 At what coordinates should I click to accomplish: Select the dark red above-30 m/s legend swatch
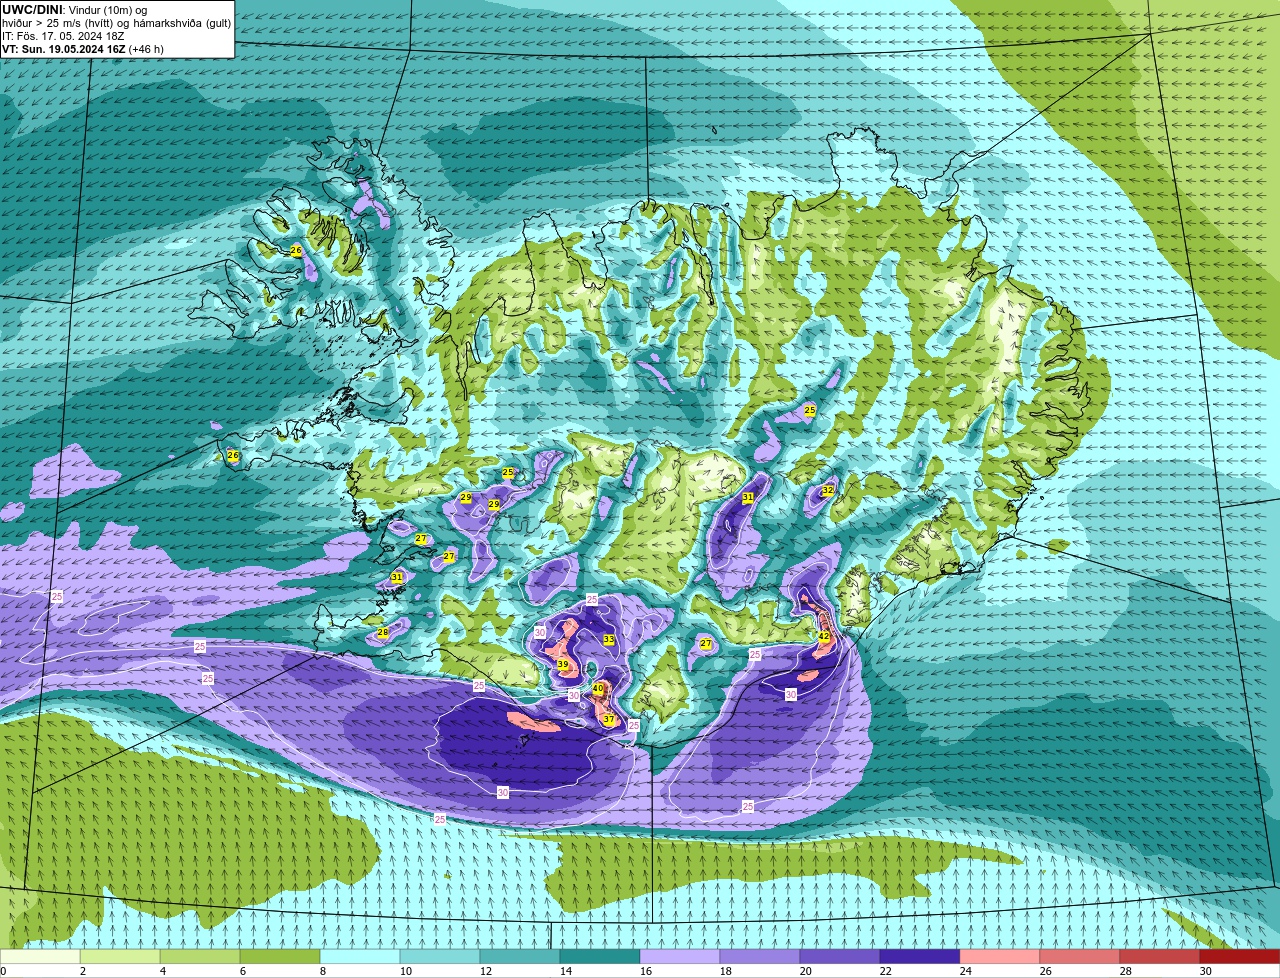point(1240,957)
